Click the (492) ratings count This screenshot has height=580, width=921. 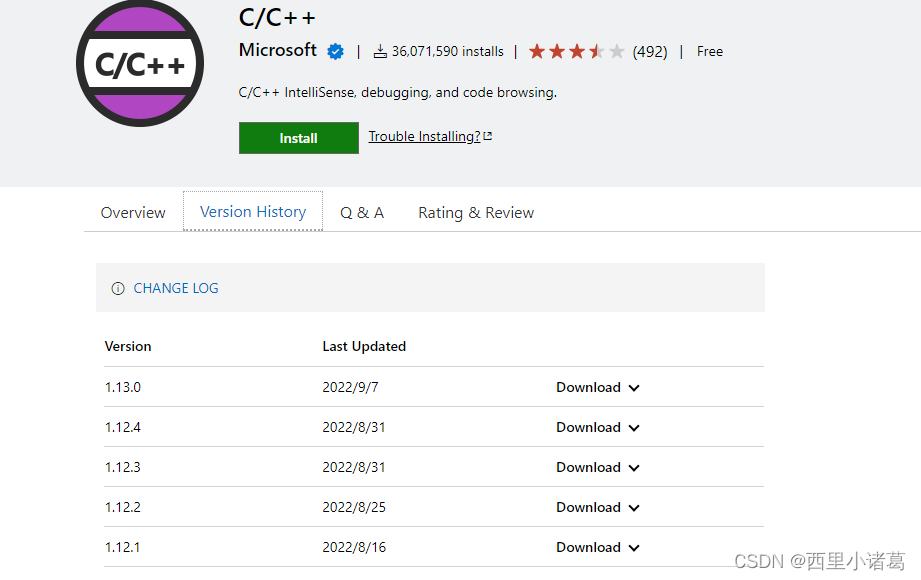click(x=650, y=52)
